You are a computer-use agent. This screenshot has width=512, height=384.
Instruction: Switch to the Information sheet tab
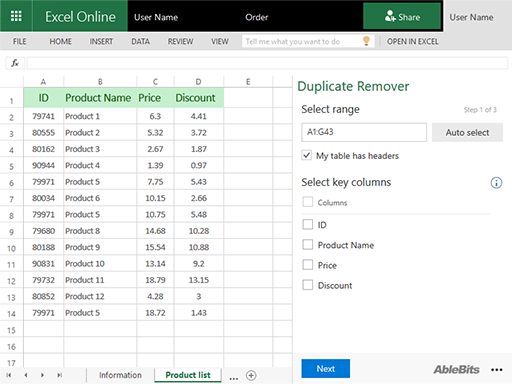[x=120, y=375]
